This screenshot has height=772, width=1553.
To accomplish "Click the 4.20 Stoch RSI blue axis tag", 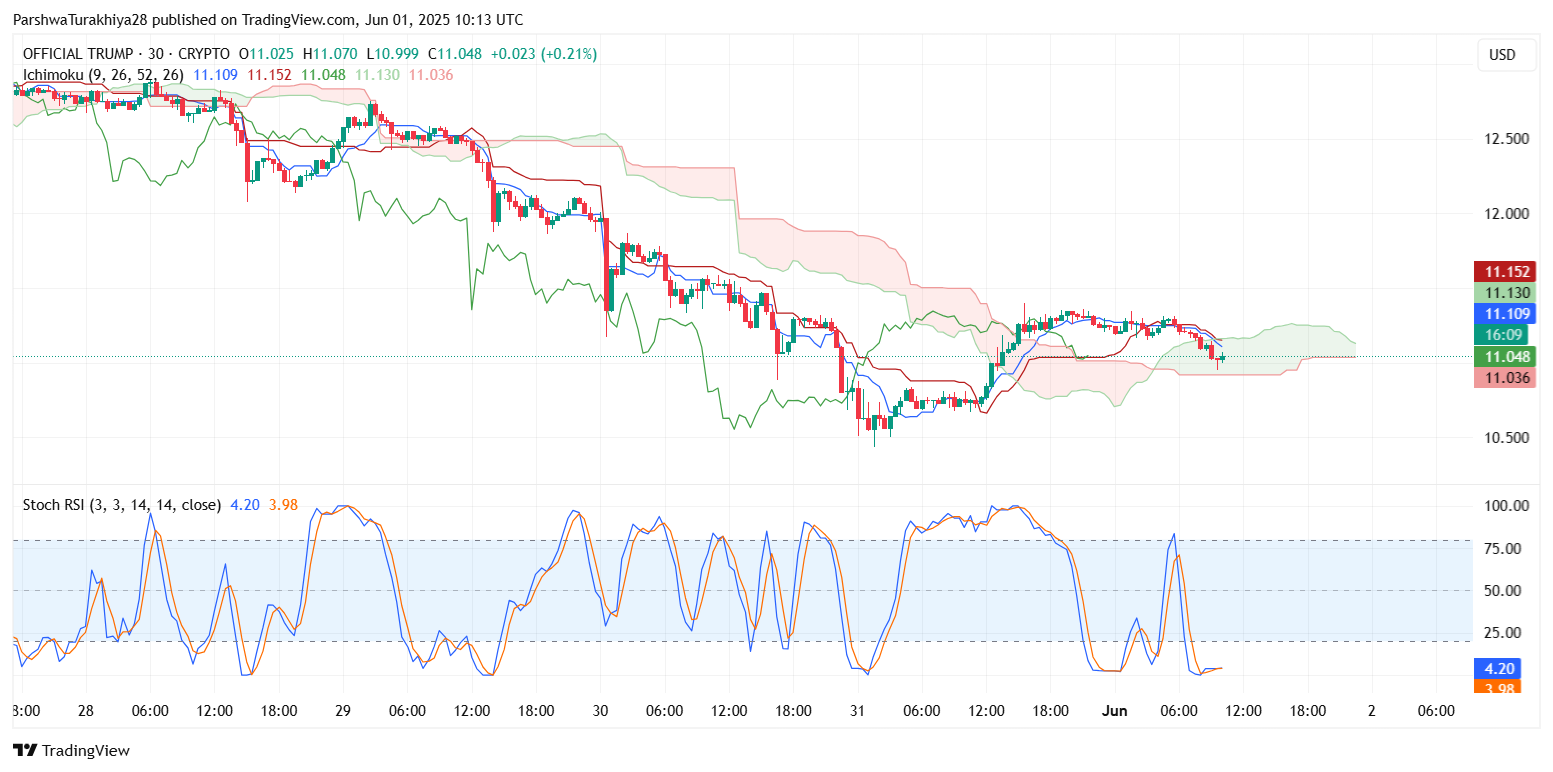I will [x=1497, y=667].
